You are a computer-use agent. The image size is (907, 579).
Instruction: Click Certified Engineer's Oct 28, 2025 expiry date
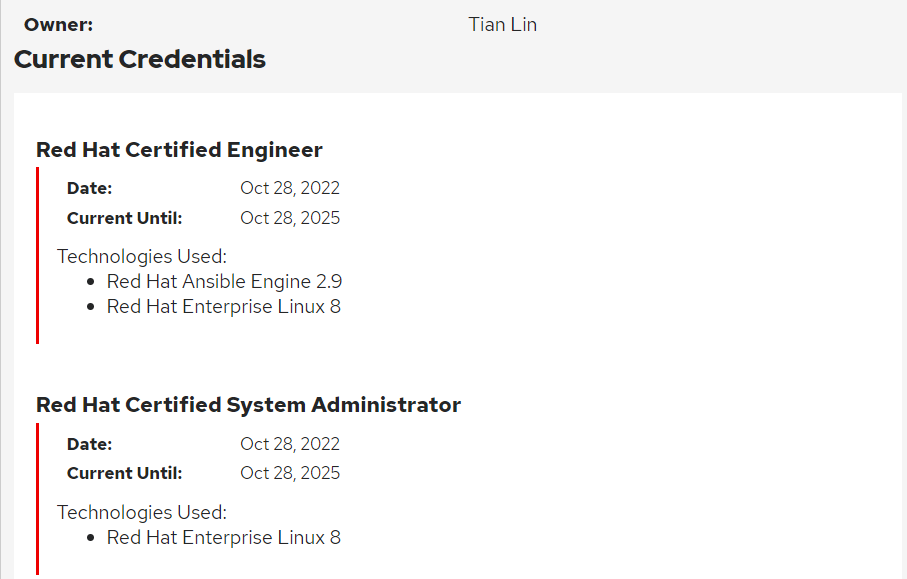290,218
